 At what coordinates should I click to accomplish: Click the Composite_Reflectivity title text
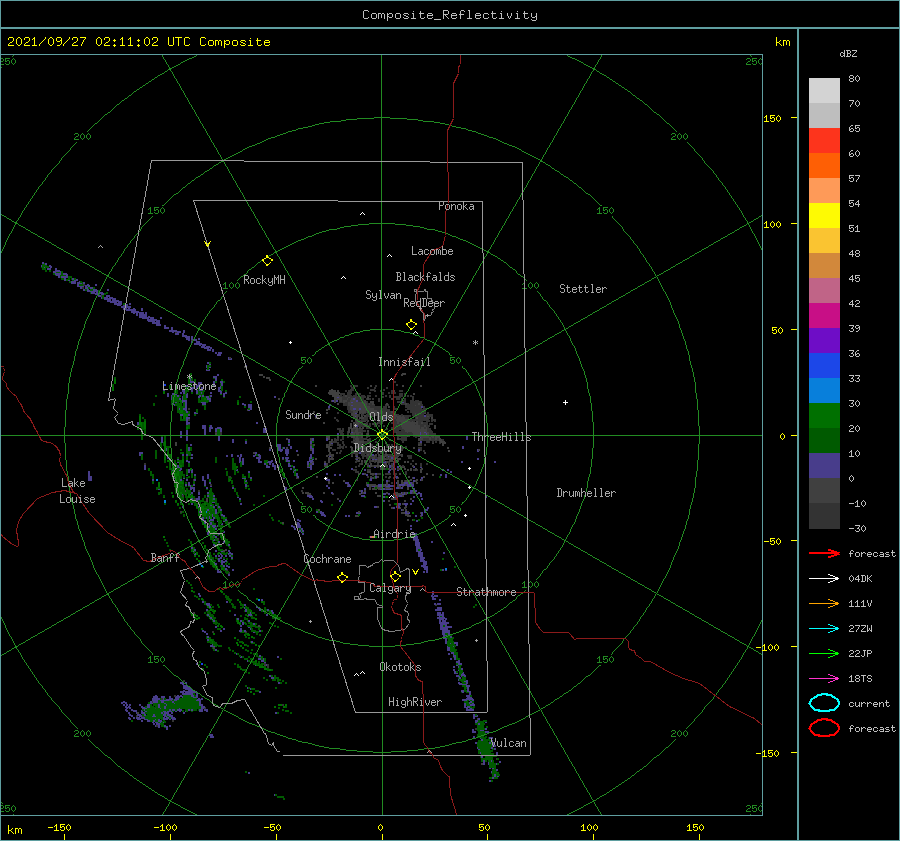point(449,15)
